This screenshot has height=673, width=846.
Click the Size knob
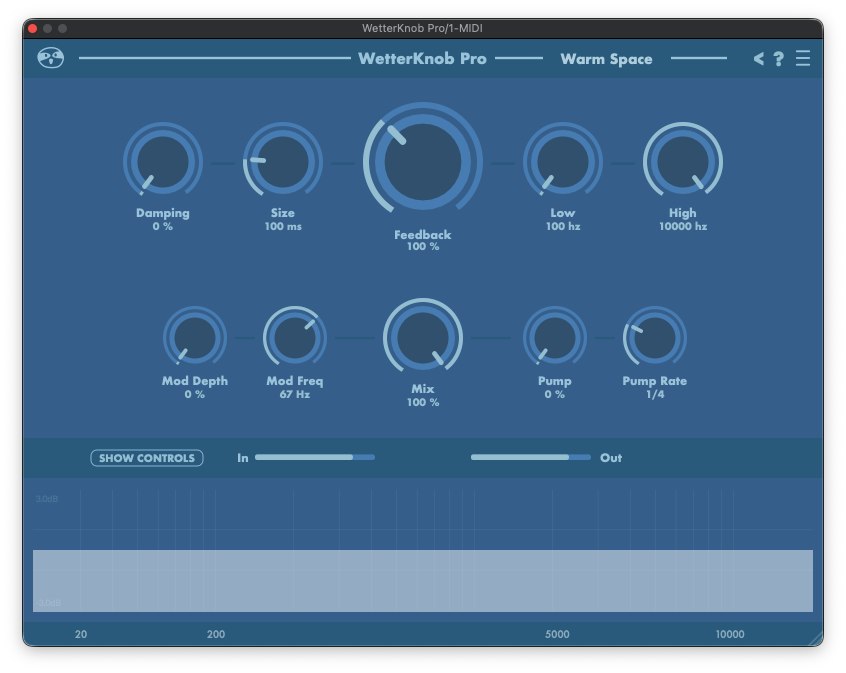283,162
